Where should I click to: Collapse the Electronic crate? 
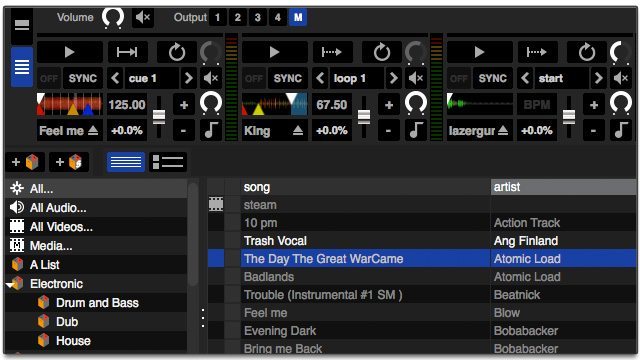click(10, 284)
